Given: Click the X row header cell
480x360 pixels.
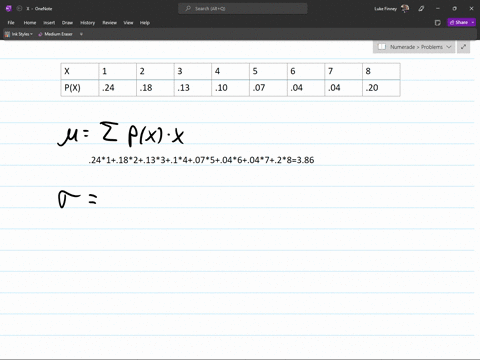Looking at the screenshot, I should point(80,71).
